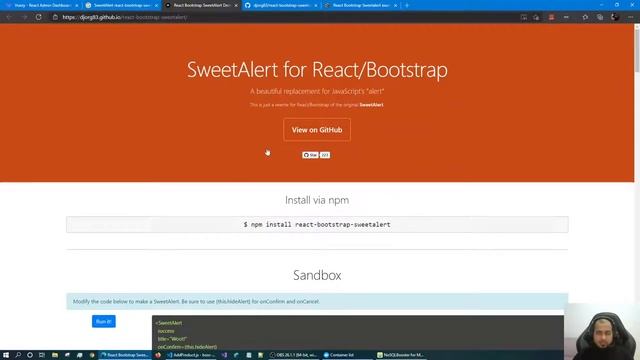Click the Cortana circle in the taskbar

pos(30,355)
